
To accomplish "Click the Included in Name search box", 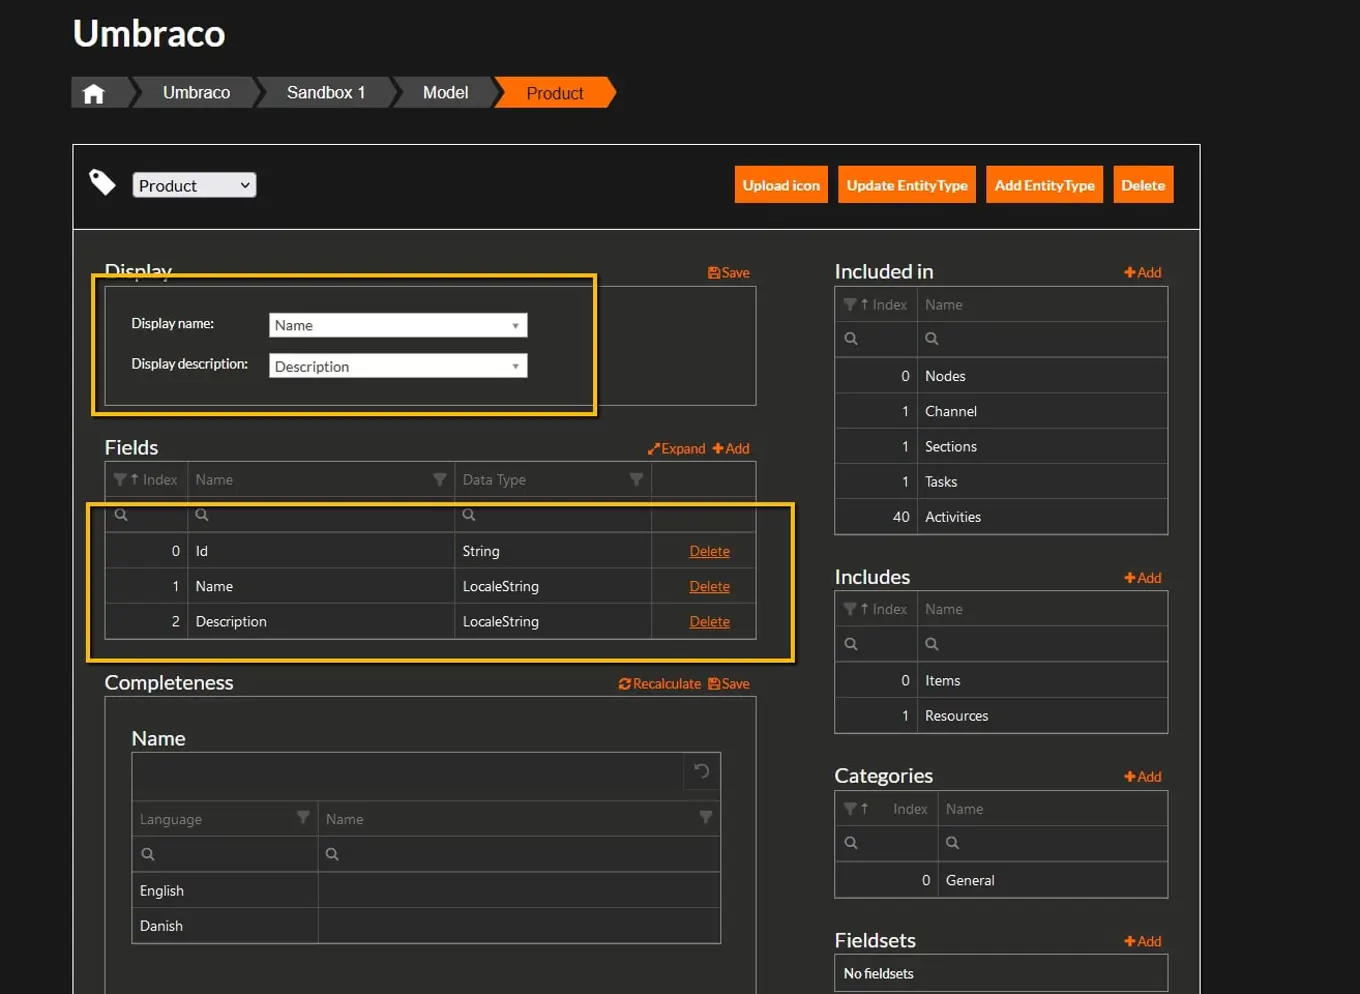I will click(1042, 339).
